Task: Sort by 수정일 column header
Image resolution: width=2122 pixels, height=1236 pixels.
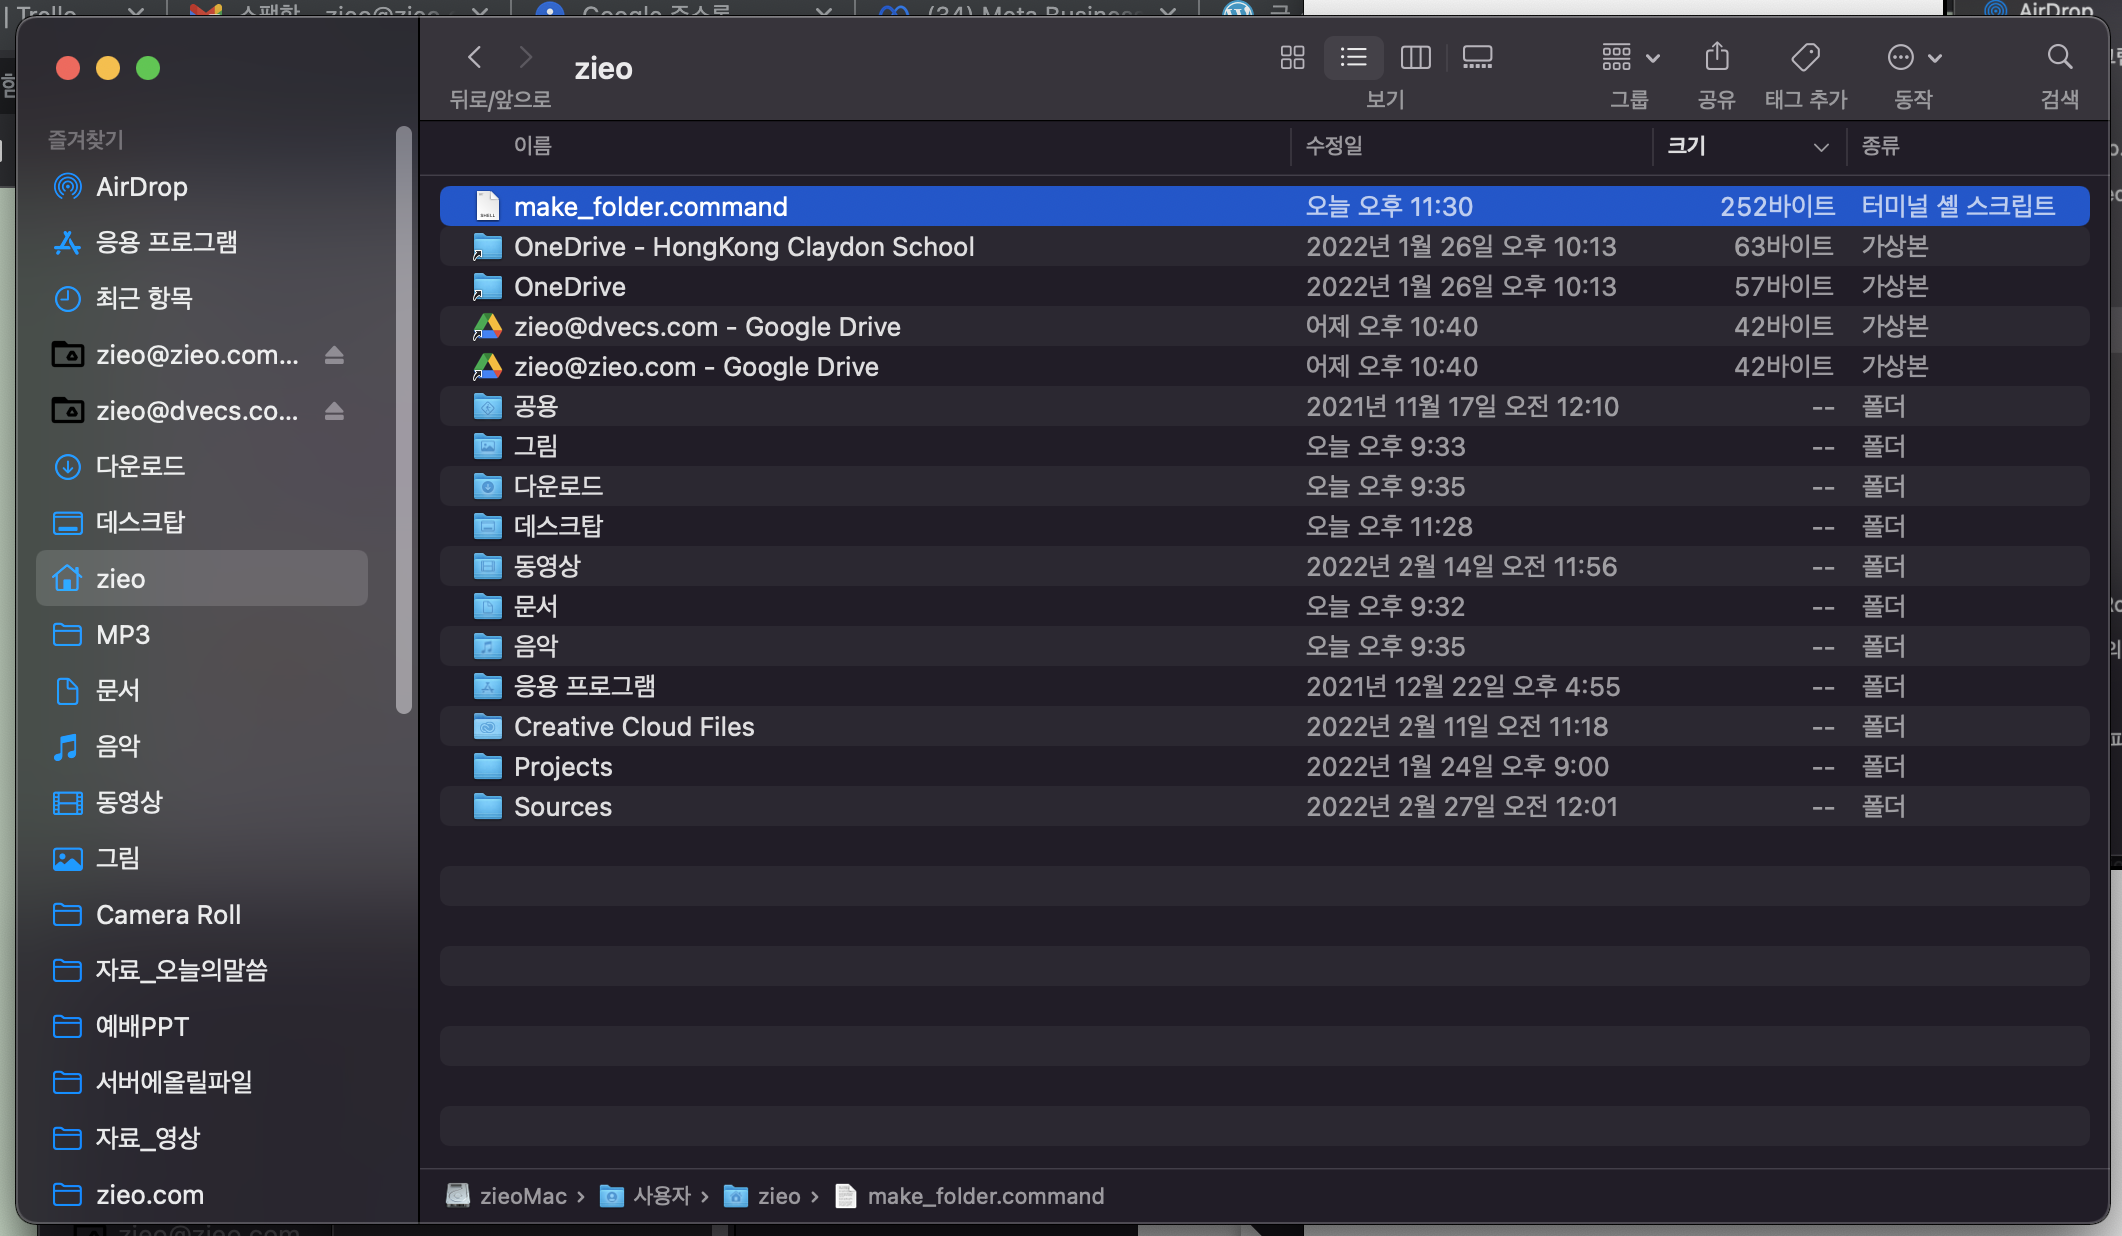Action: (1334, 146)
